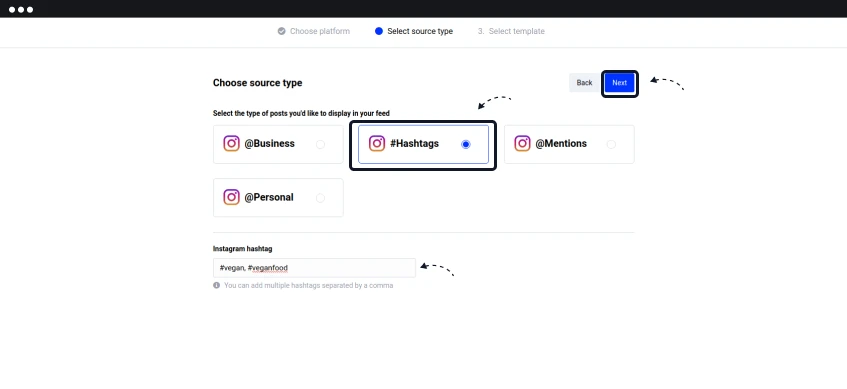Click the 'Select the type of posts' instruction text

pyautogui.click(x=301, y=113)
